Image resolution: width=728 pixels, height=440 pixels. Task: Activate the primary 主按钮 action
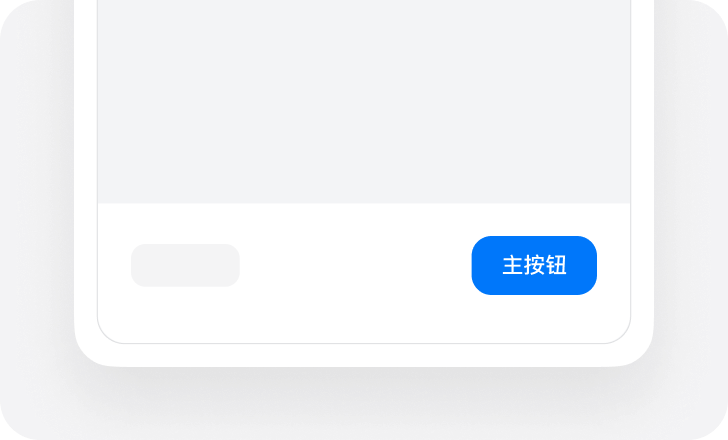pos(534,265)
